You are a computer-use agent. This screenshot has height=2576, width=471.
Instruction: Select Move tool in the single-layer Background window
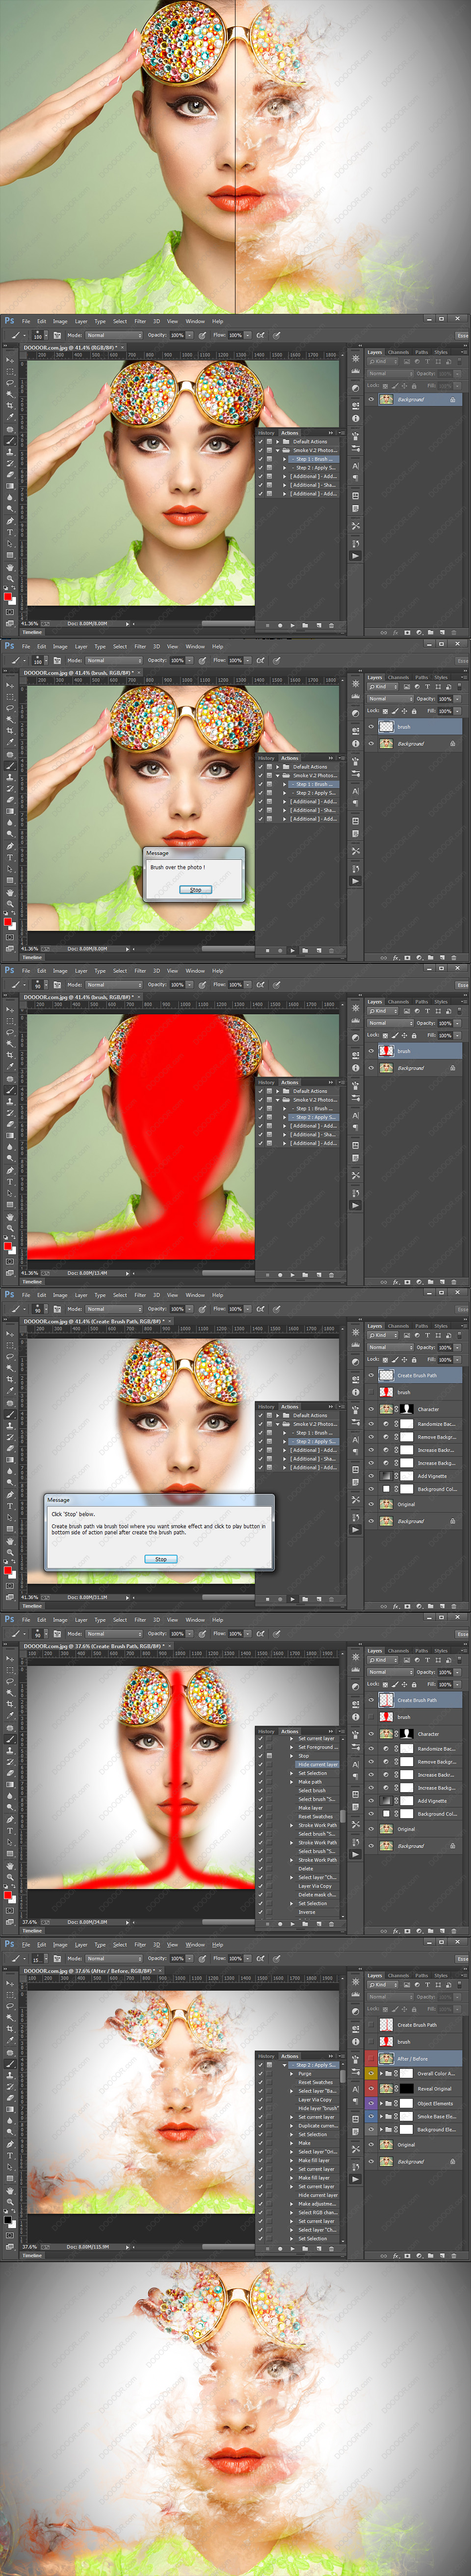tap(11, 359)
